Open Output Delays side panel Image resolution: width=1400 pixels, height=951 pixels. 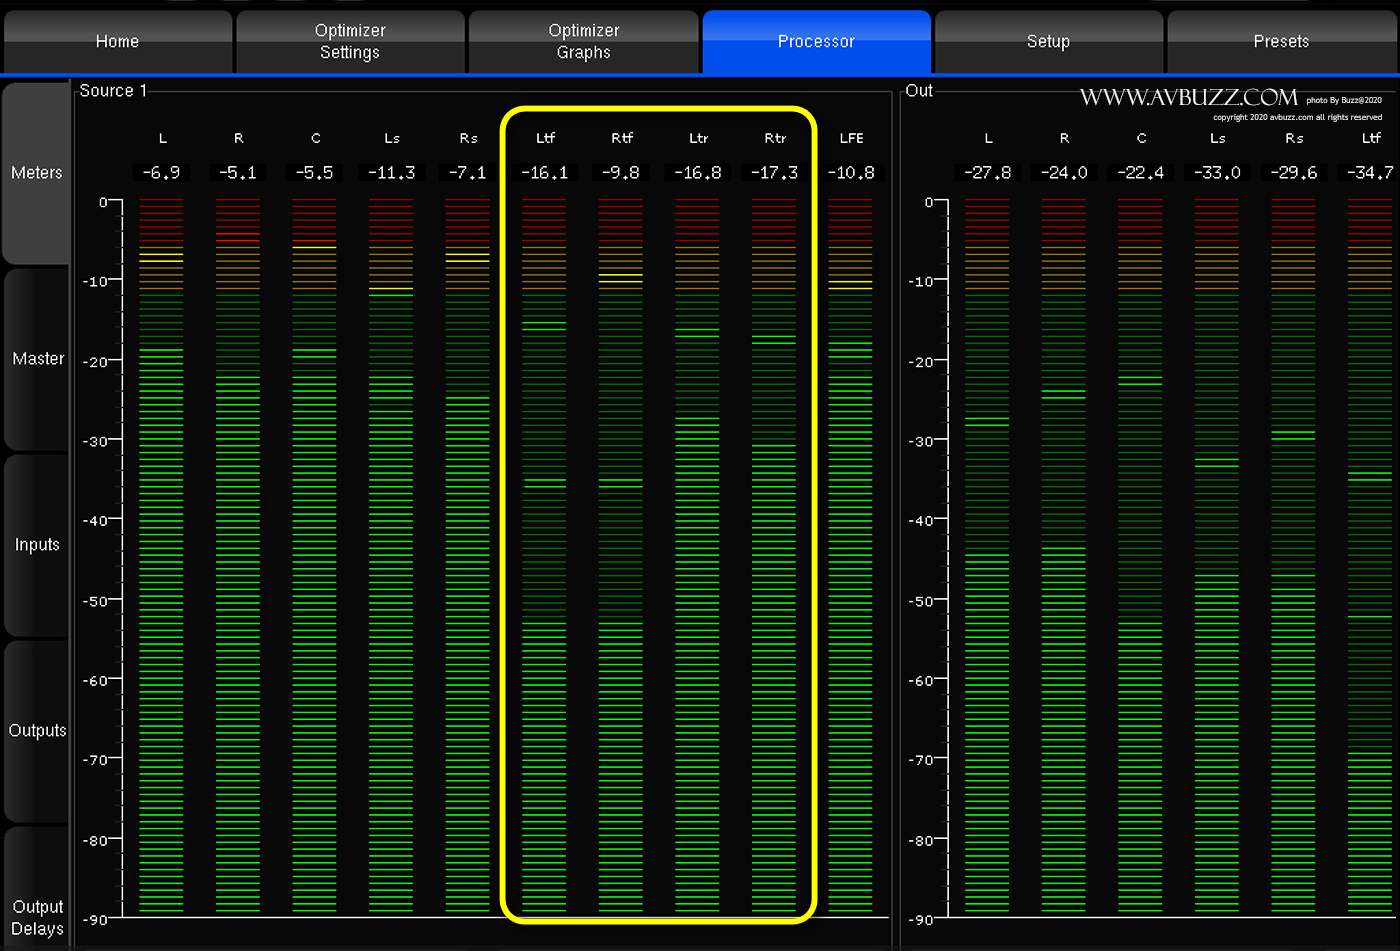coord(37,917)
